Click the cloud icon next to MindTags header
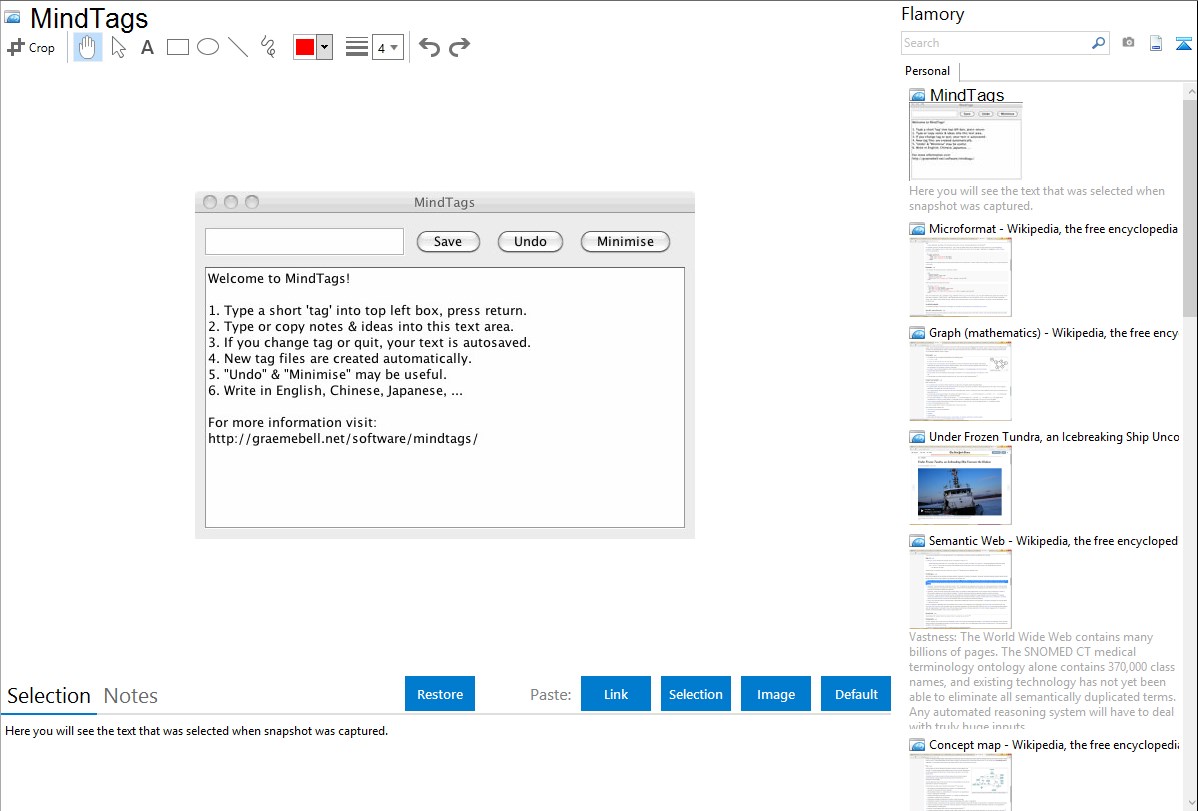Image resolution: width=1198 pixels, height=811 pixels. point(12,17)
